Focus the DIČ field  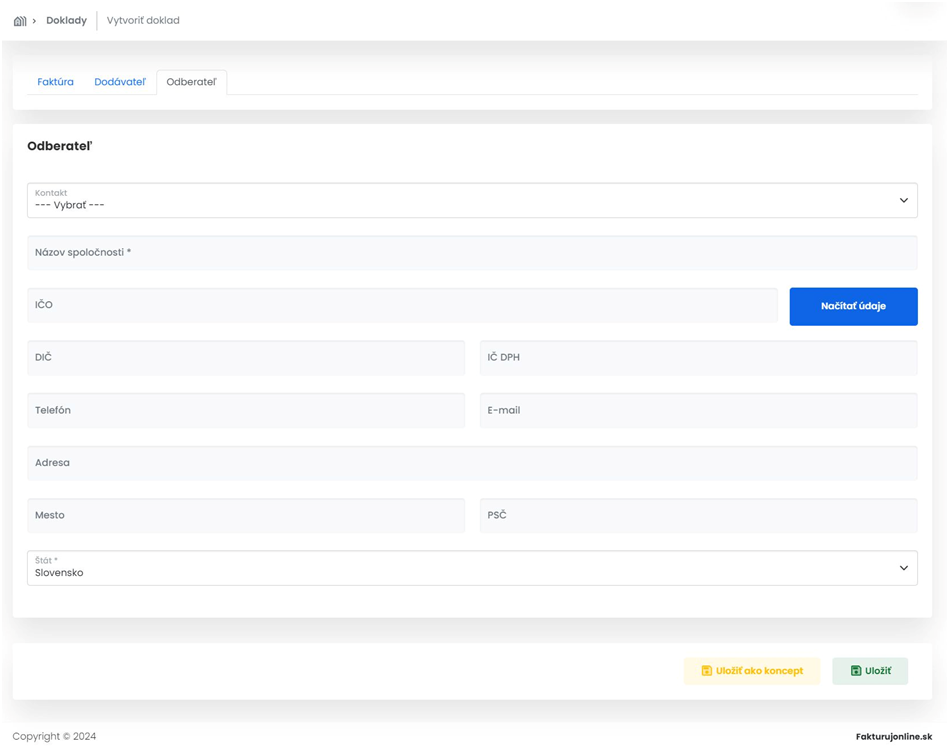click(x=246, y=358)
